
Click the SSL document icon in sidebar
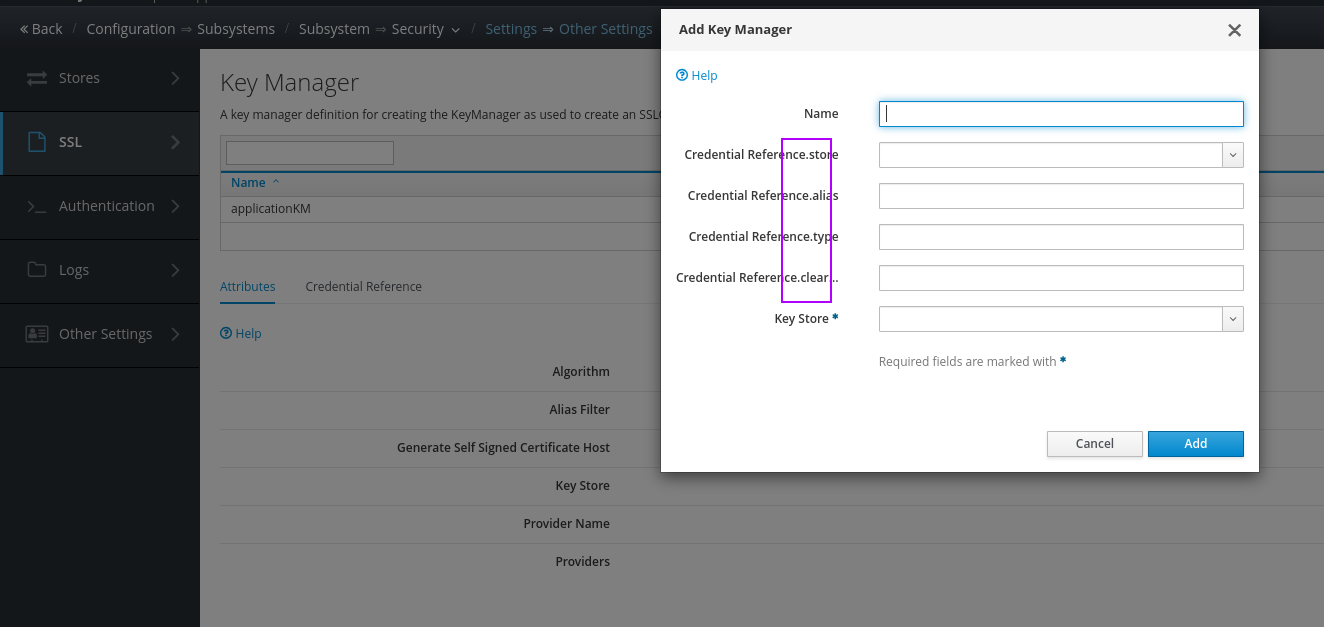coord(37,142)
